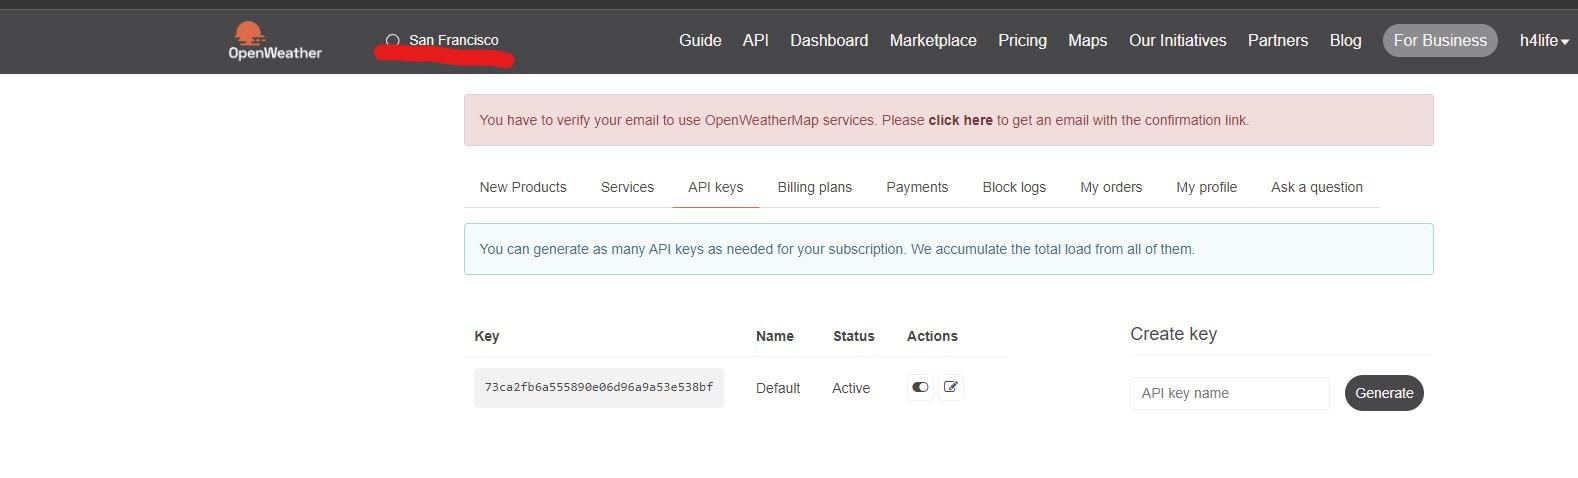Click the search icon beside San Francisco
Viewport: 1578px width, 478px height.
tap(393, 41)
